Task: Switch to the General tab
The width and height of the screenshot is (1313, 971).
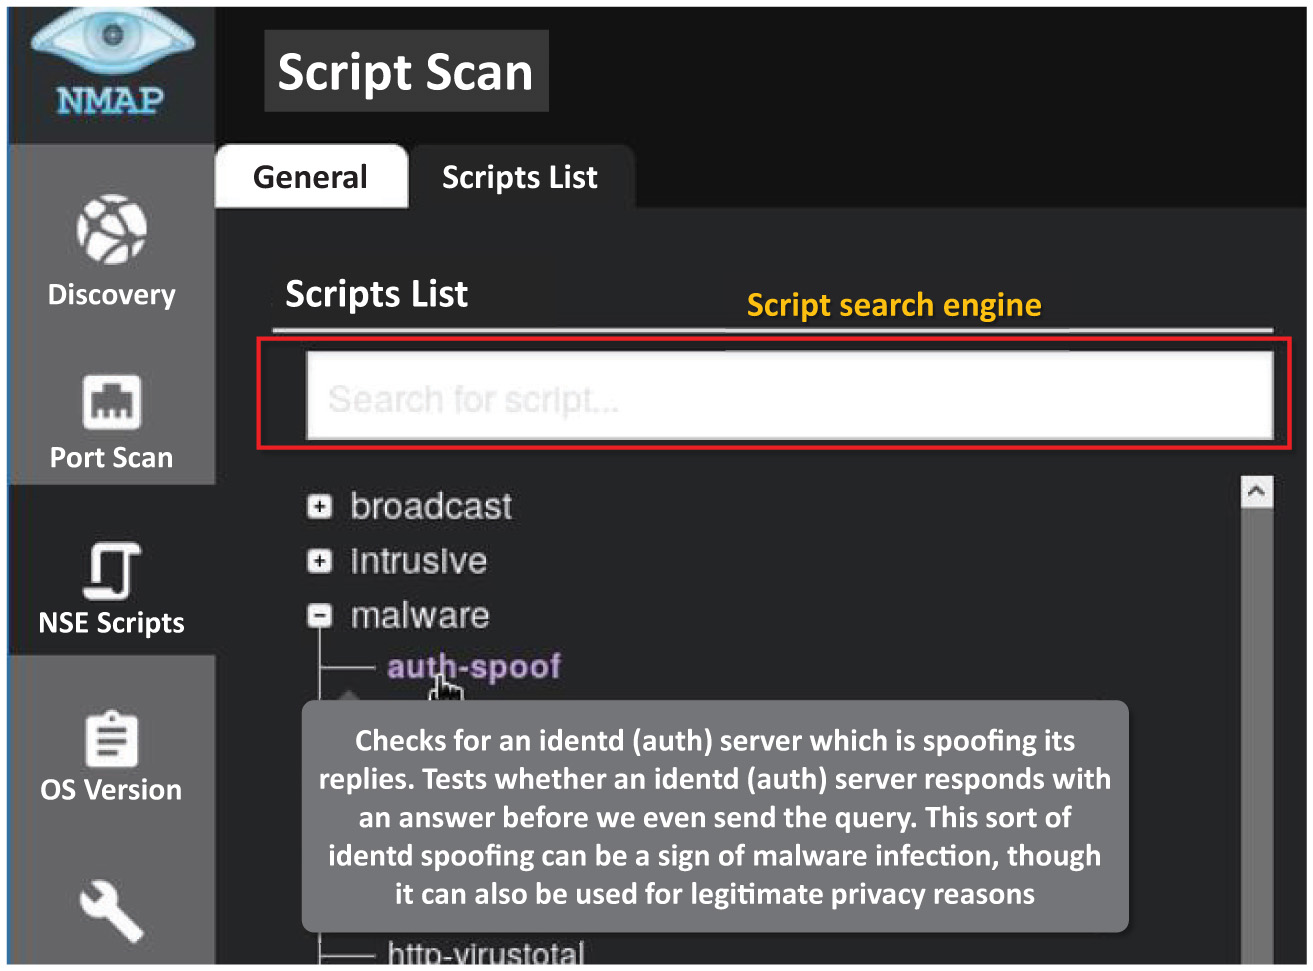Action: (x=311, y=177)
